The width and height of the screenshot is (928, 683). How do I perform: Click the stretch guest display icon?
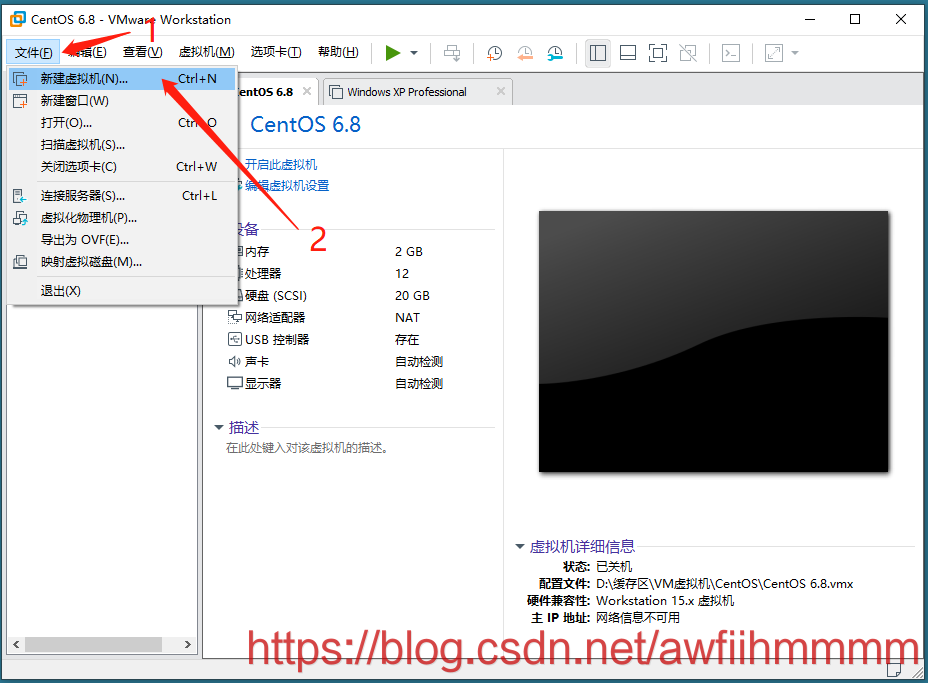click(x=774, y=53)
